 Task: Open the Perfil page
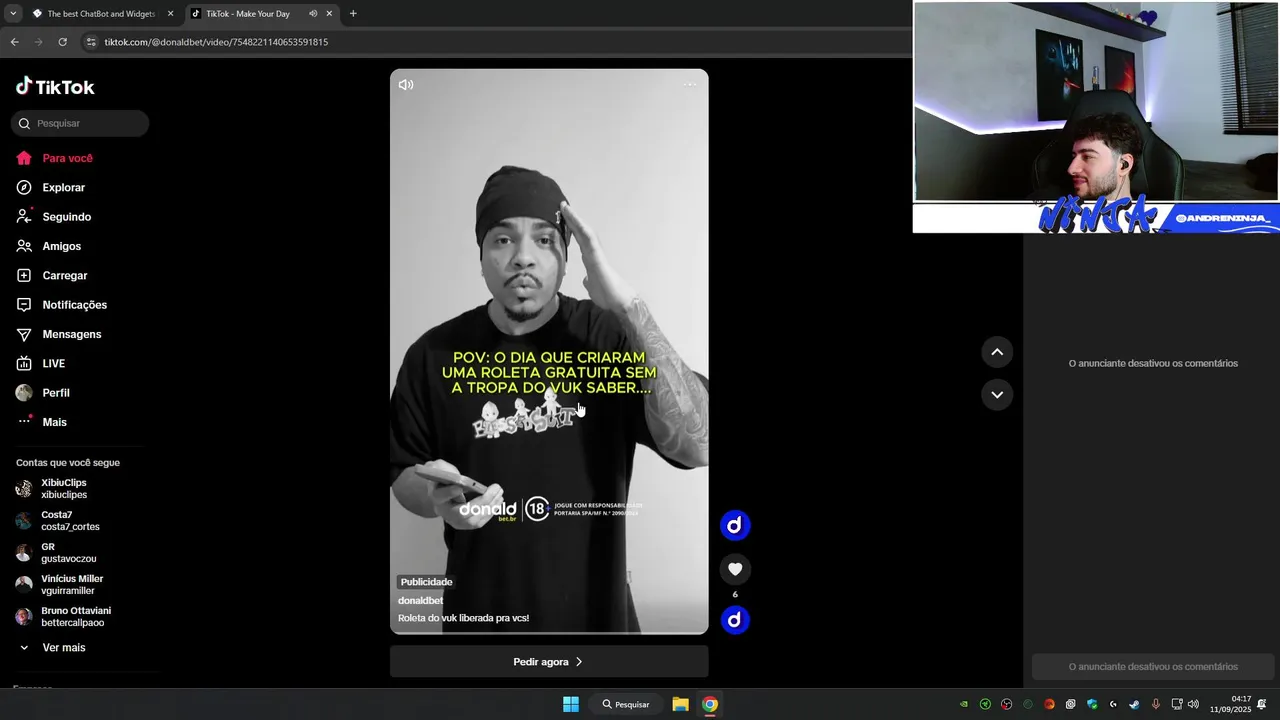[43, 393]
